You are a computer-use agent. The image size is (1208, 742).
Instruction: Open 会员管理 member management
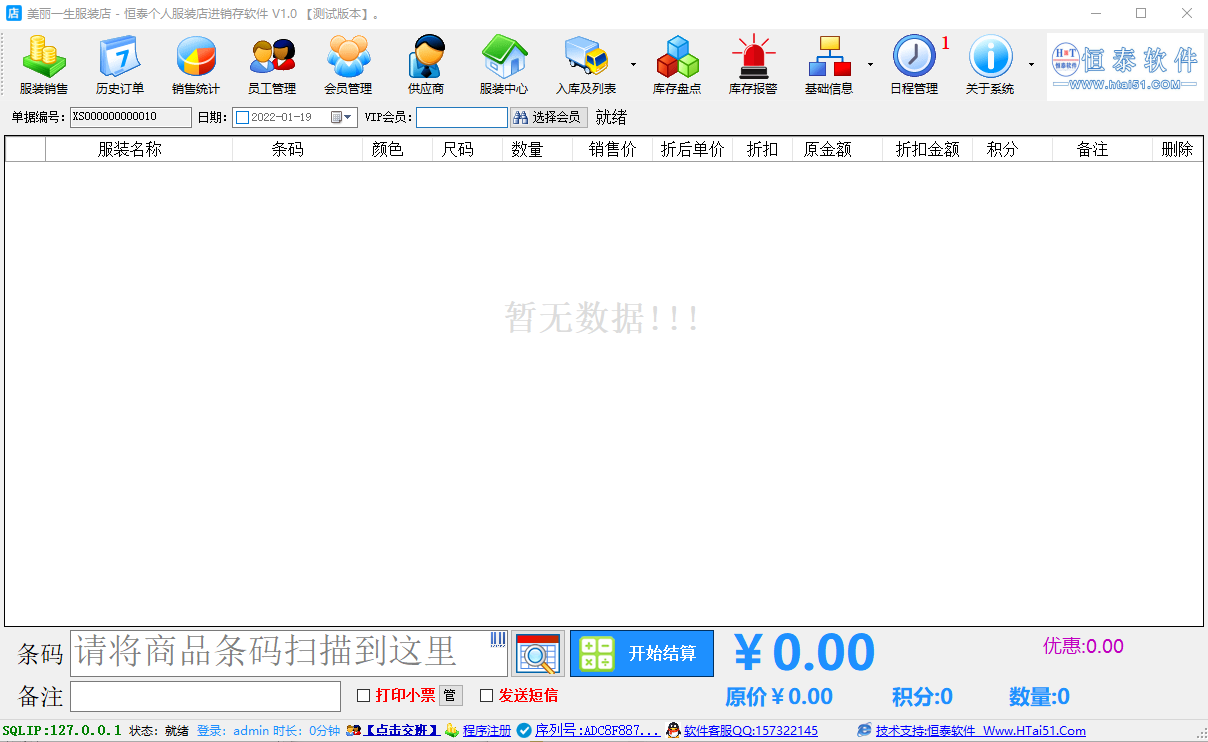[x=348, y=66]
